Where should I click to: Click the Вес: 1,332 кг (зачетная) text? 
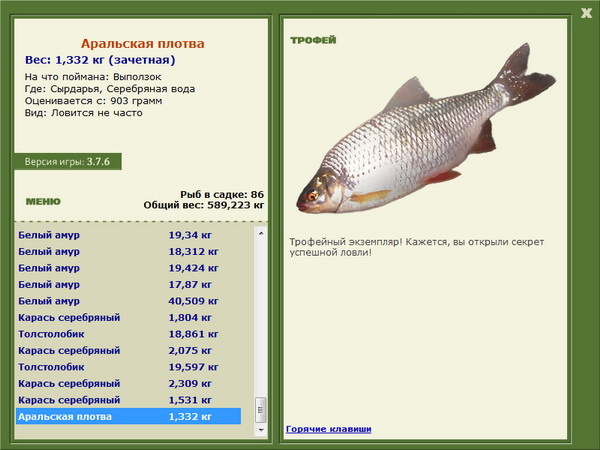click(100, 60)
